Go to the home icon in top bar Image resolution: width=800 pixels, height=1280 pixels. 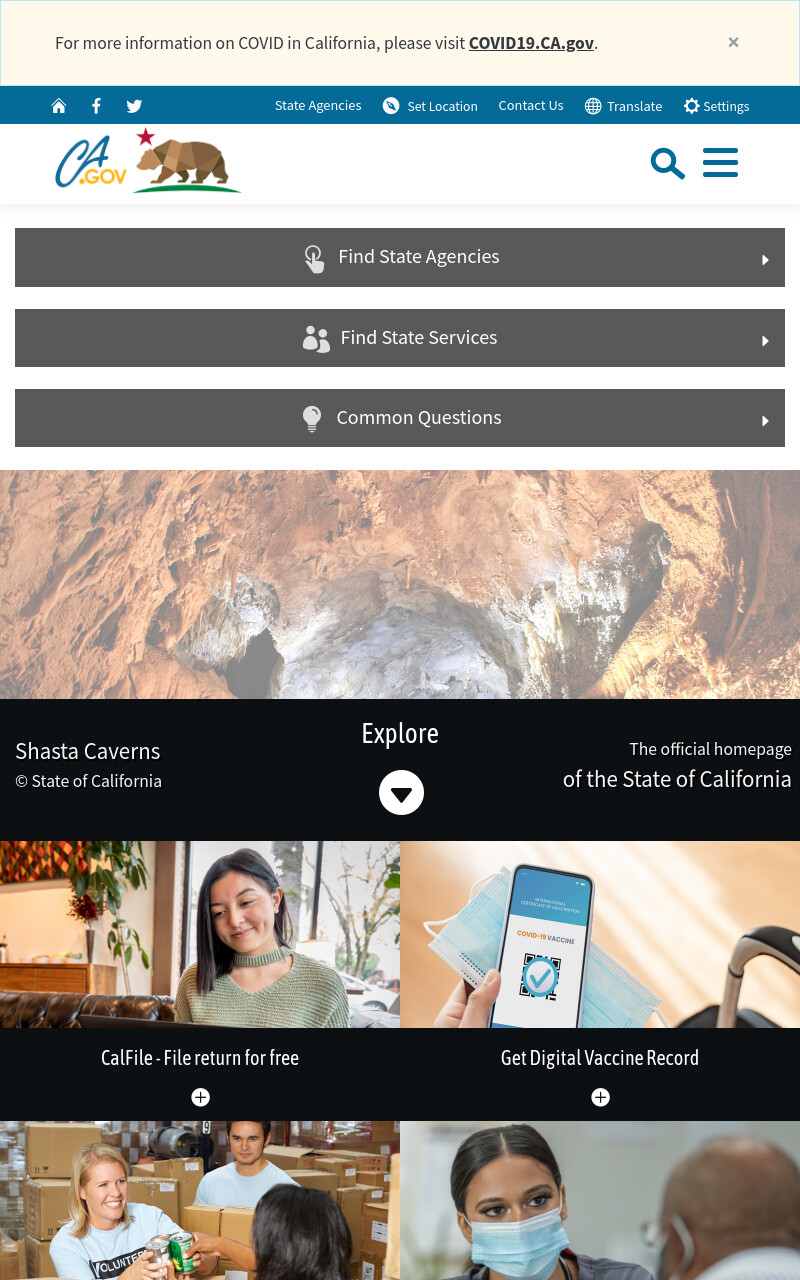point(59,106)
